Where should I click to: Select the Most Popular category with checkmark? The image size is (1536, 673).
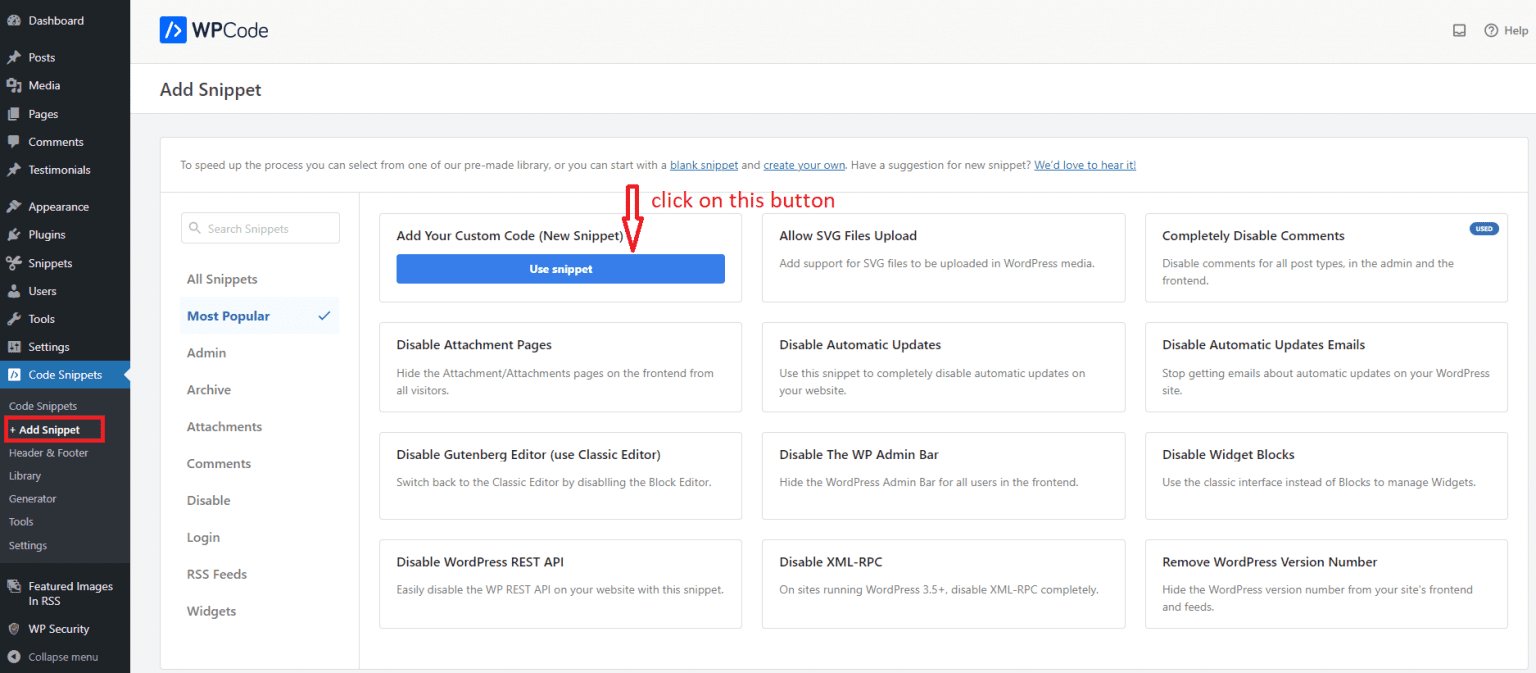tap(228, 315)
